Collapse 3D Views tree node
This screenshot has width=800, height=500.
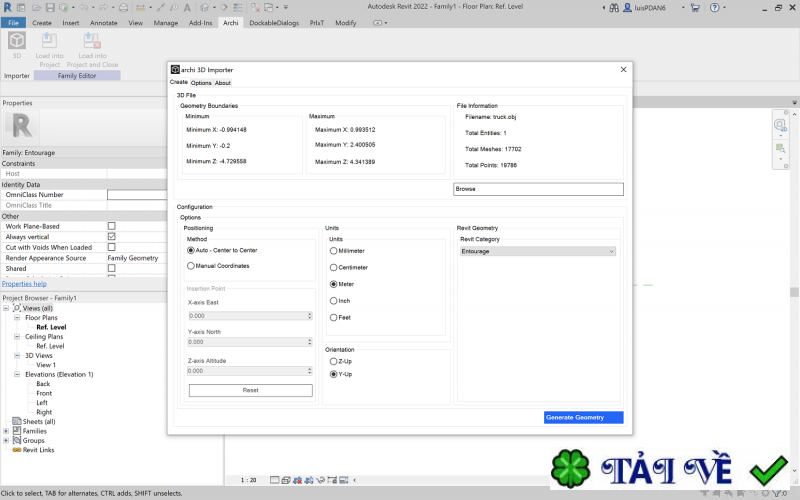[x=17, y=356]
